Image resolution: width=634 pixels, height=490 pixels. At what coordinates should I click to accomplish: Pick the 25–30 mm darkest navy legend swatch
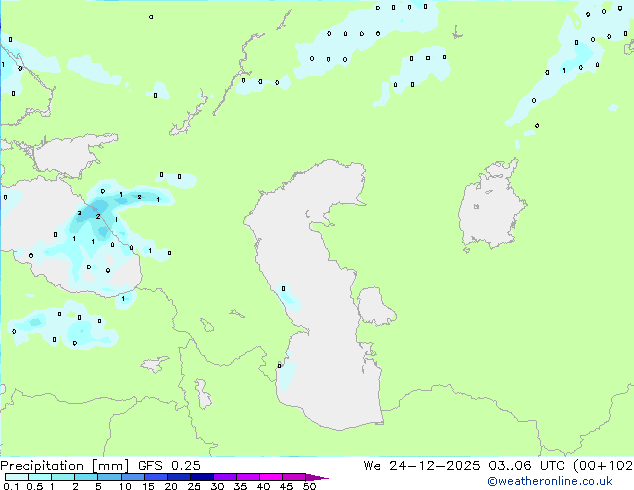click(x=202, y=477)
